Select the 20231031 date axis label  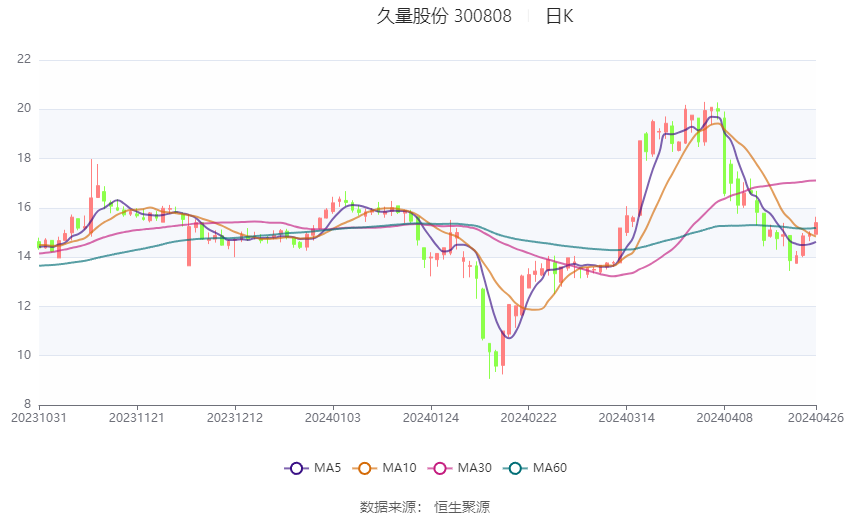(39, 418)
